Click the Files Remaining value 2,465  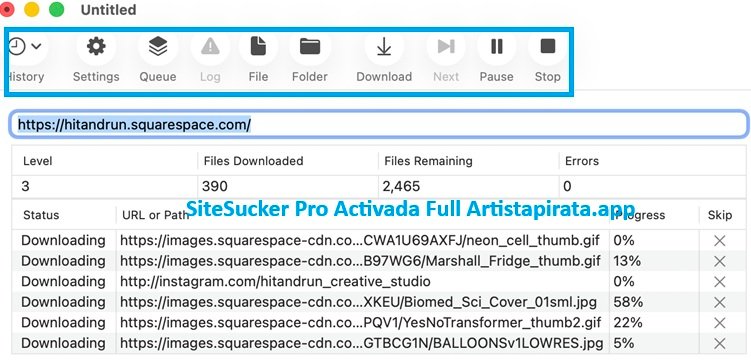click(402, 186)
